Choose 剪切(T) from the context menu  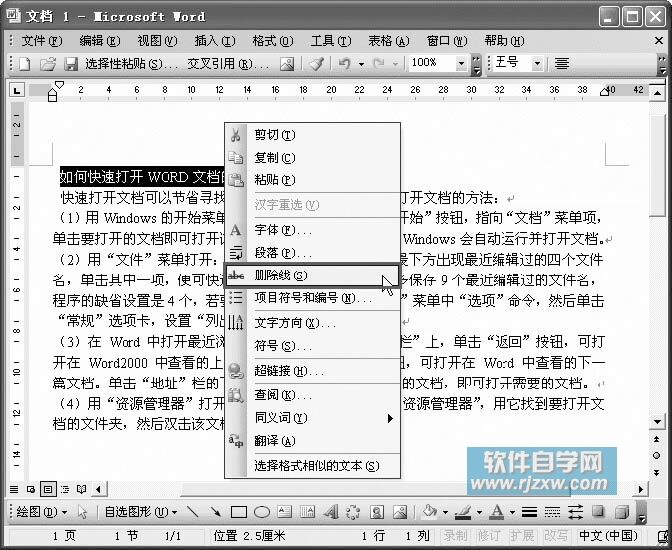pyautogui.click(x=313, y=135)
